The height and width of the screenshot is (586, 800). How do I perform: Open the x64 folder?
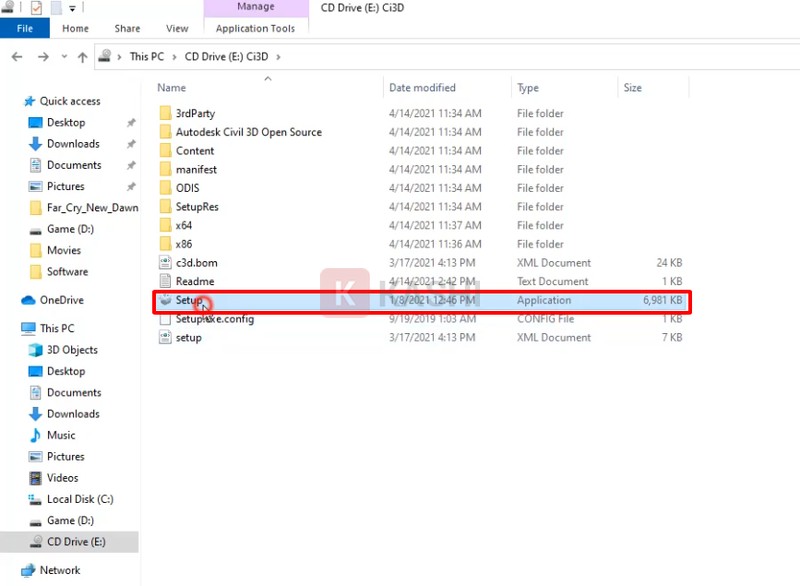(184, 225)
